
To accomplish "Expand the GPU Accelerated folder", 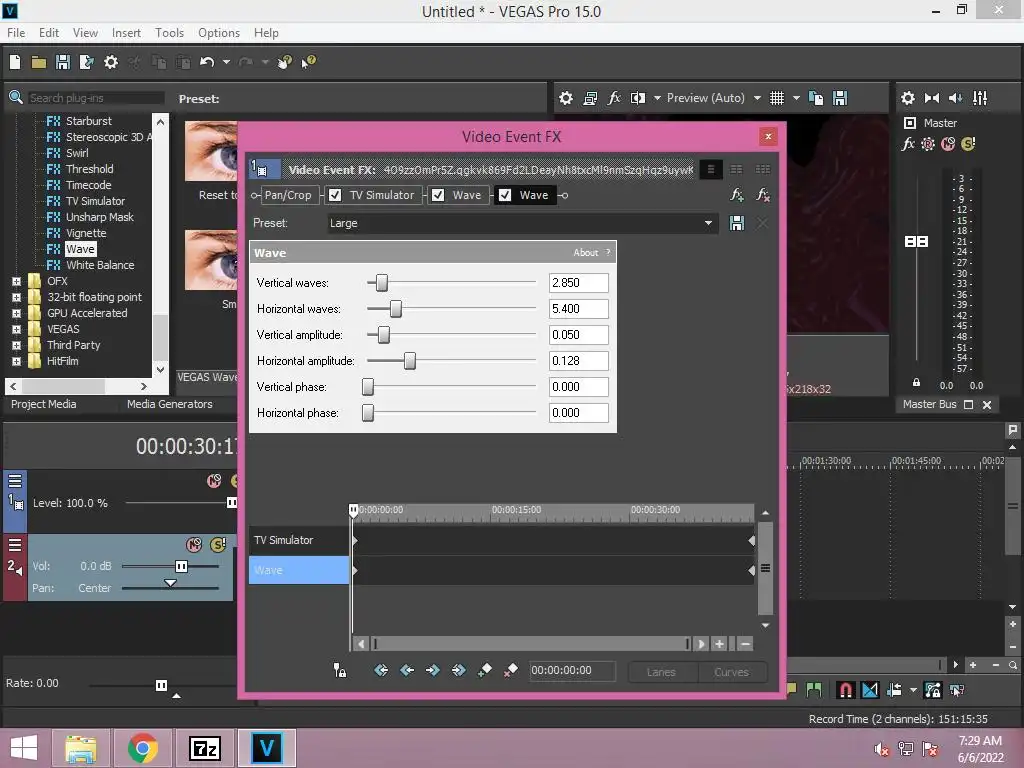I will click(16, 313).
